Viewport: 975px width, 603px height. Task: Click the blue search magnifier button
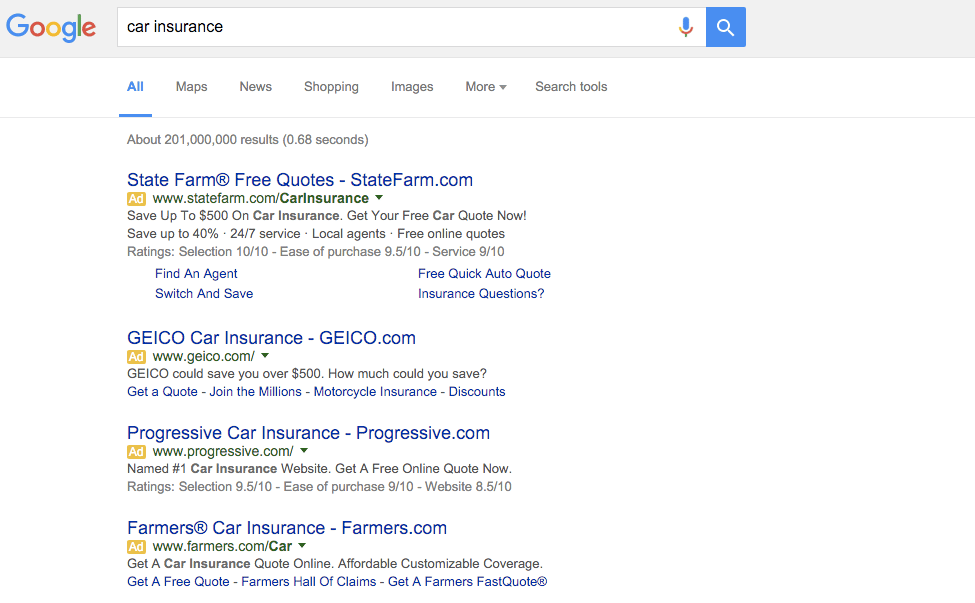click(726, 27)
